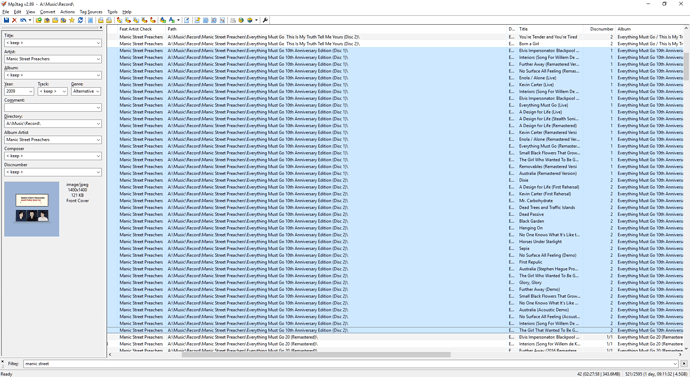Click the Year field showing 2009

(19, 92)
